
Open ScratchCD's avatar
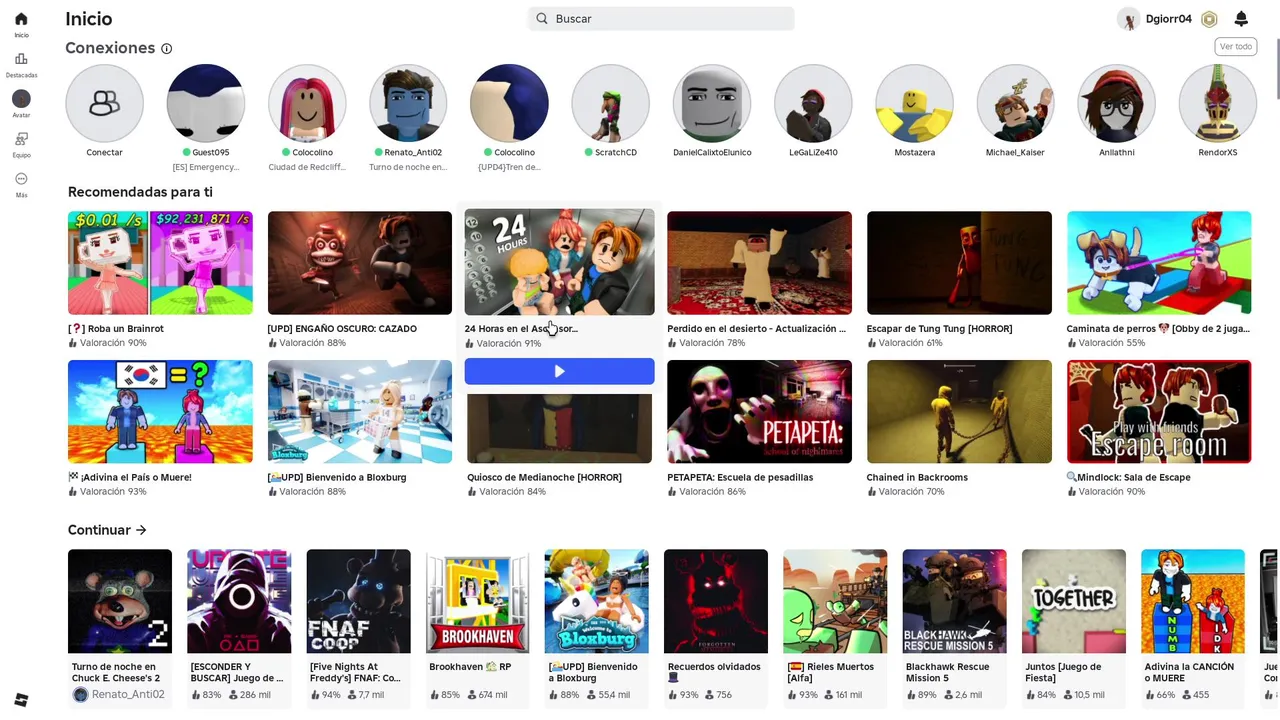pos(610,103)
